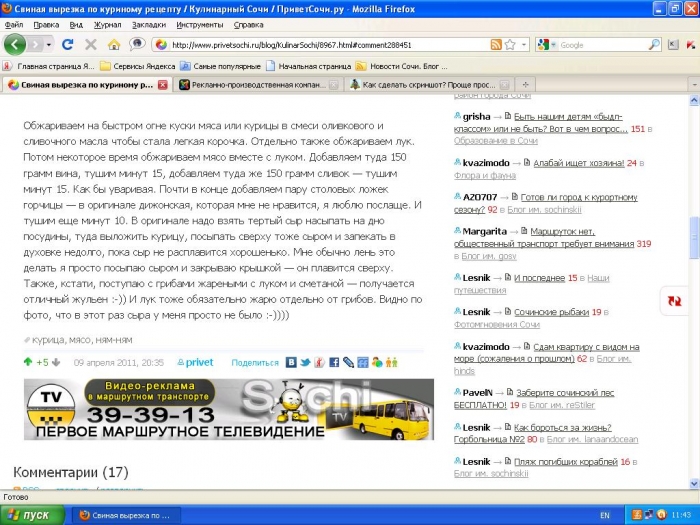Expand the URL bar history dropdown arrow
This screenshot has height=525, width=700.
coord(524,45)
